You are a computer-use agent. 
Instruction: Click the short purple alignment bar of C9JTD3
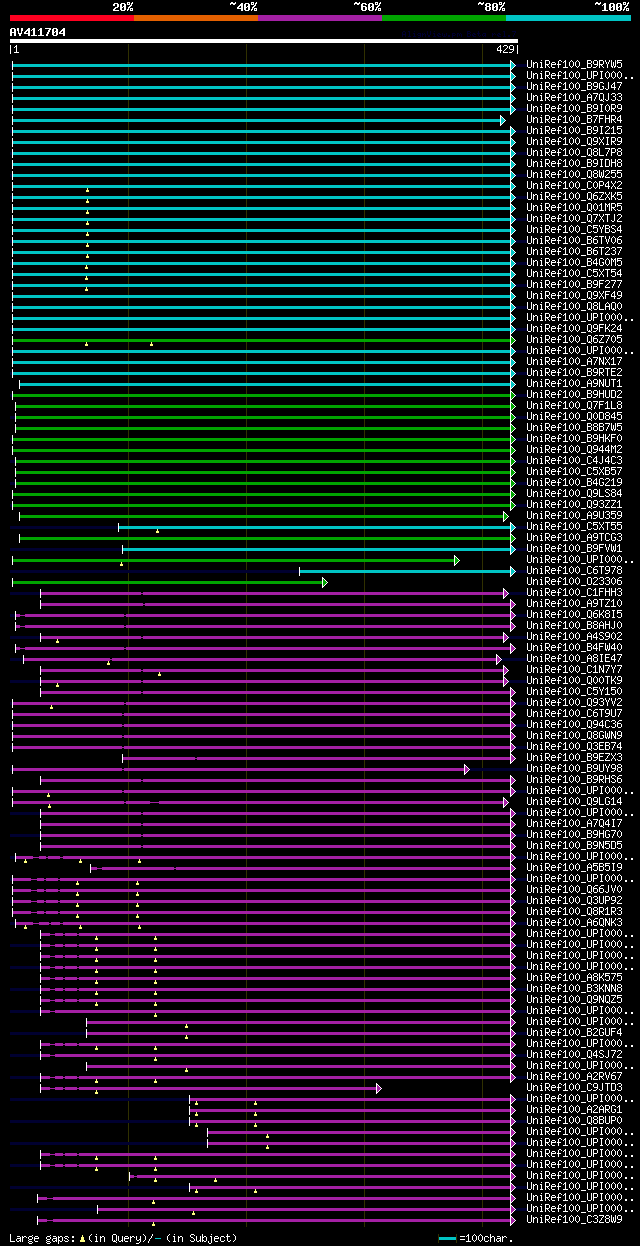coord(211,1088)
